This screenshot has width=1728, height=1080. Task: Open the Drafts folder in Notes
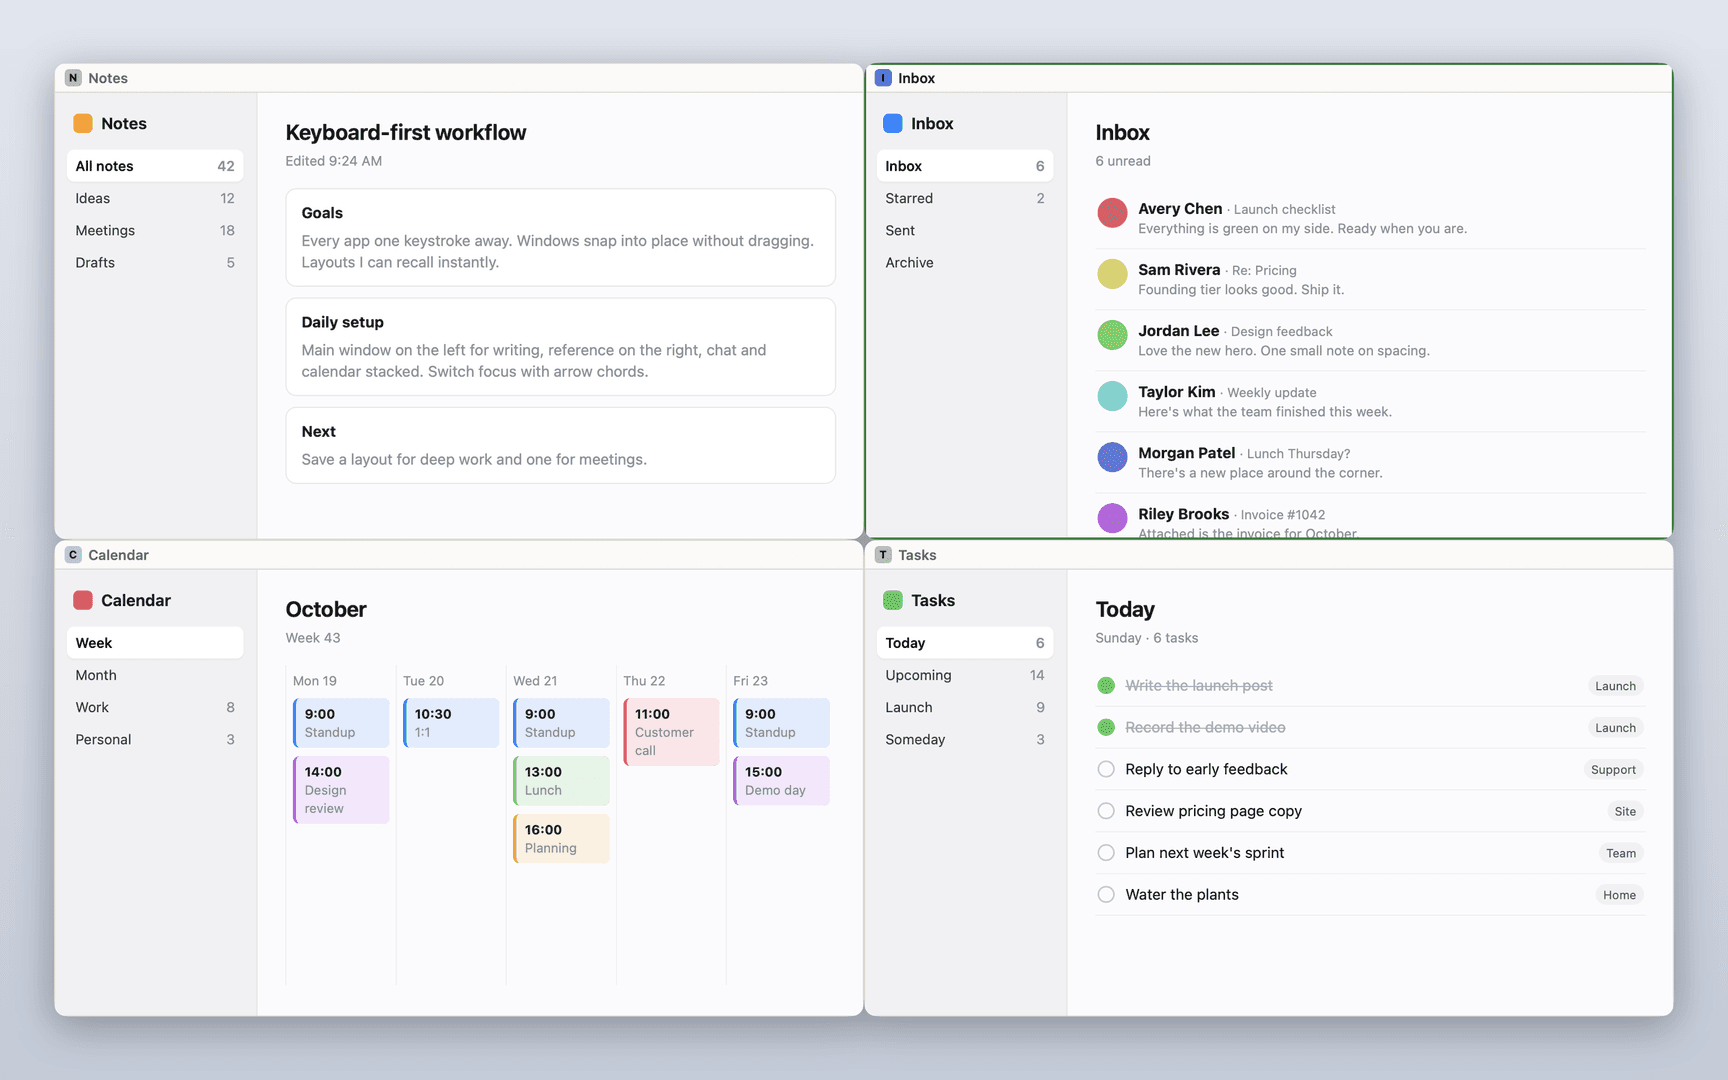[x=155, y=262]
